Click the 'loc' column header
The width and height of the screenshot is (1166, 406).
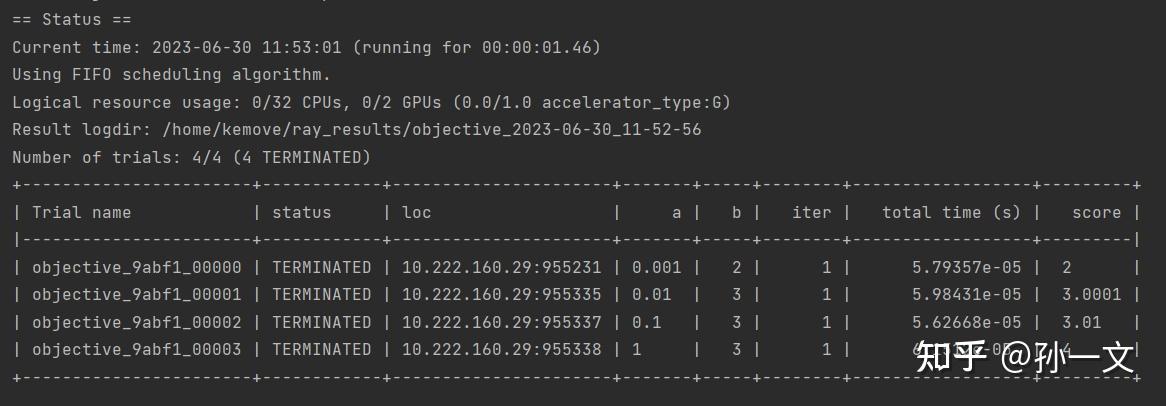click(x=417, y=212)
